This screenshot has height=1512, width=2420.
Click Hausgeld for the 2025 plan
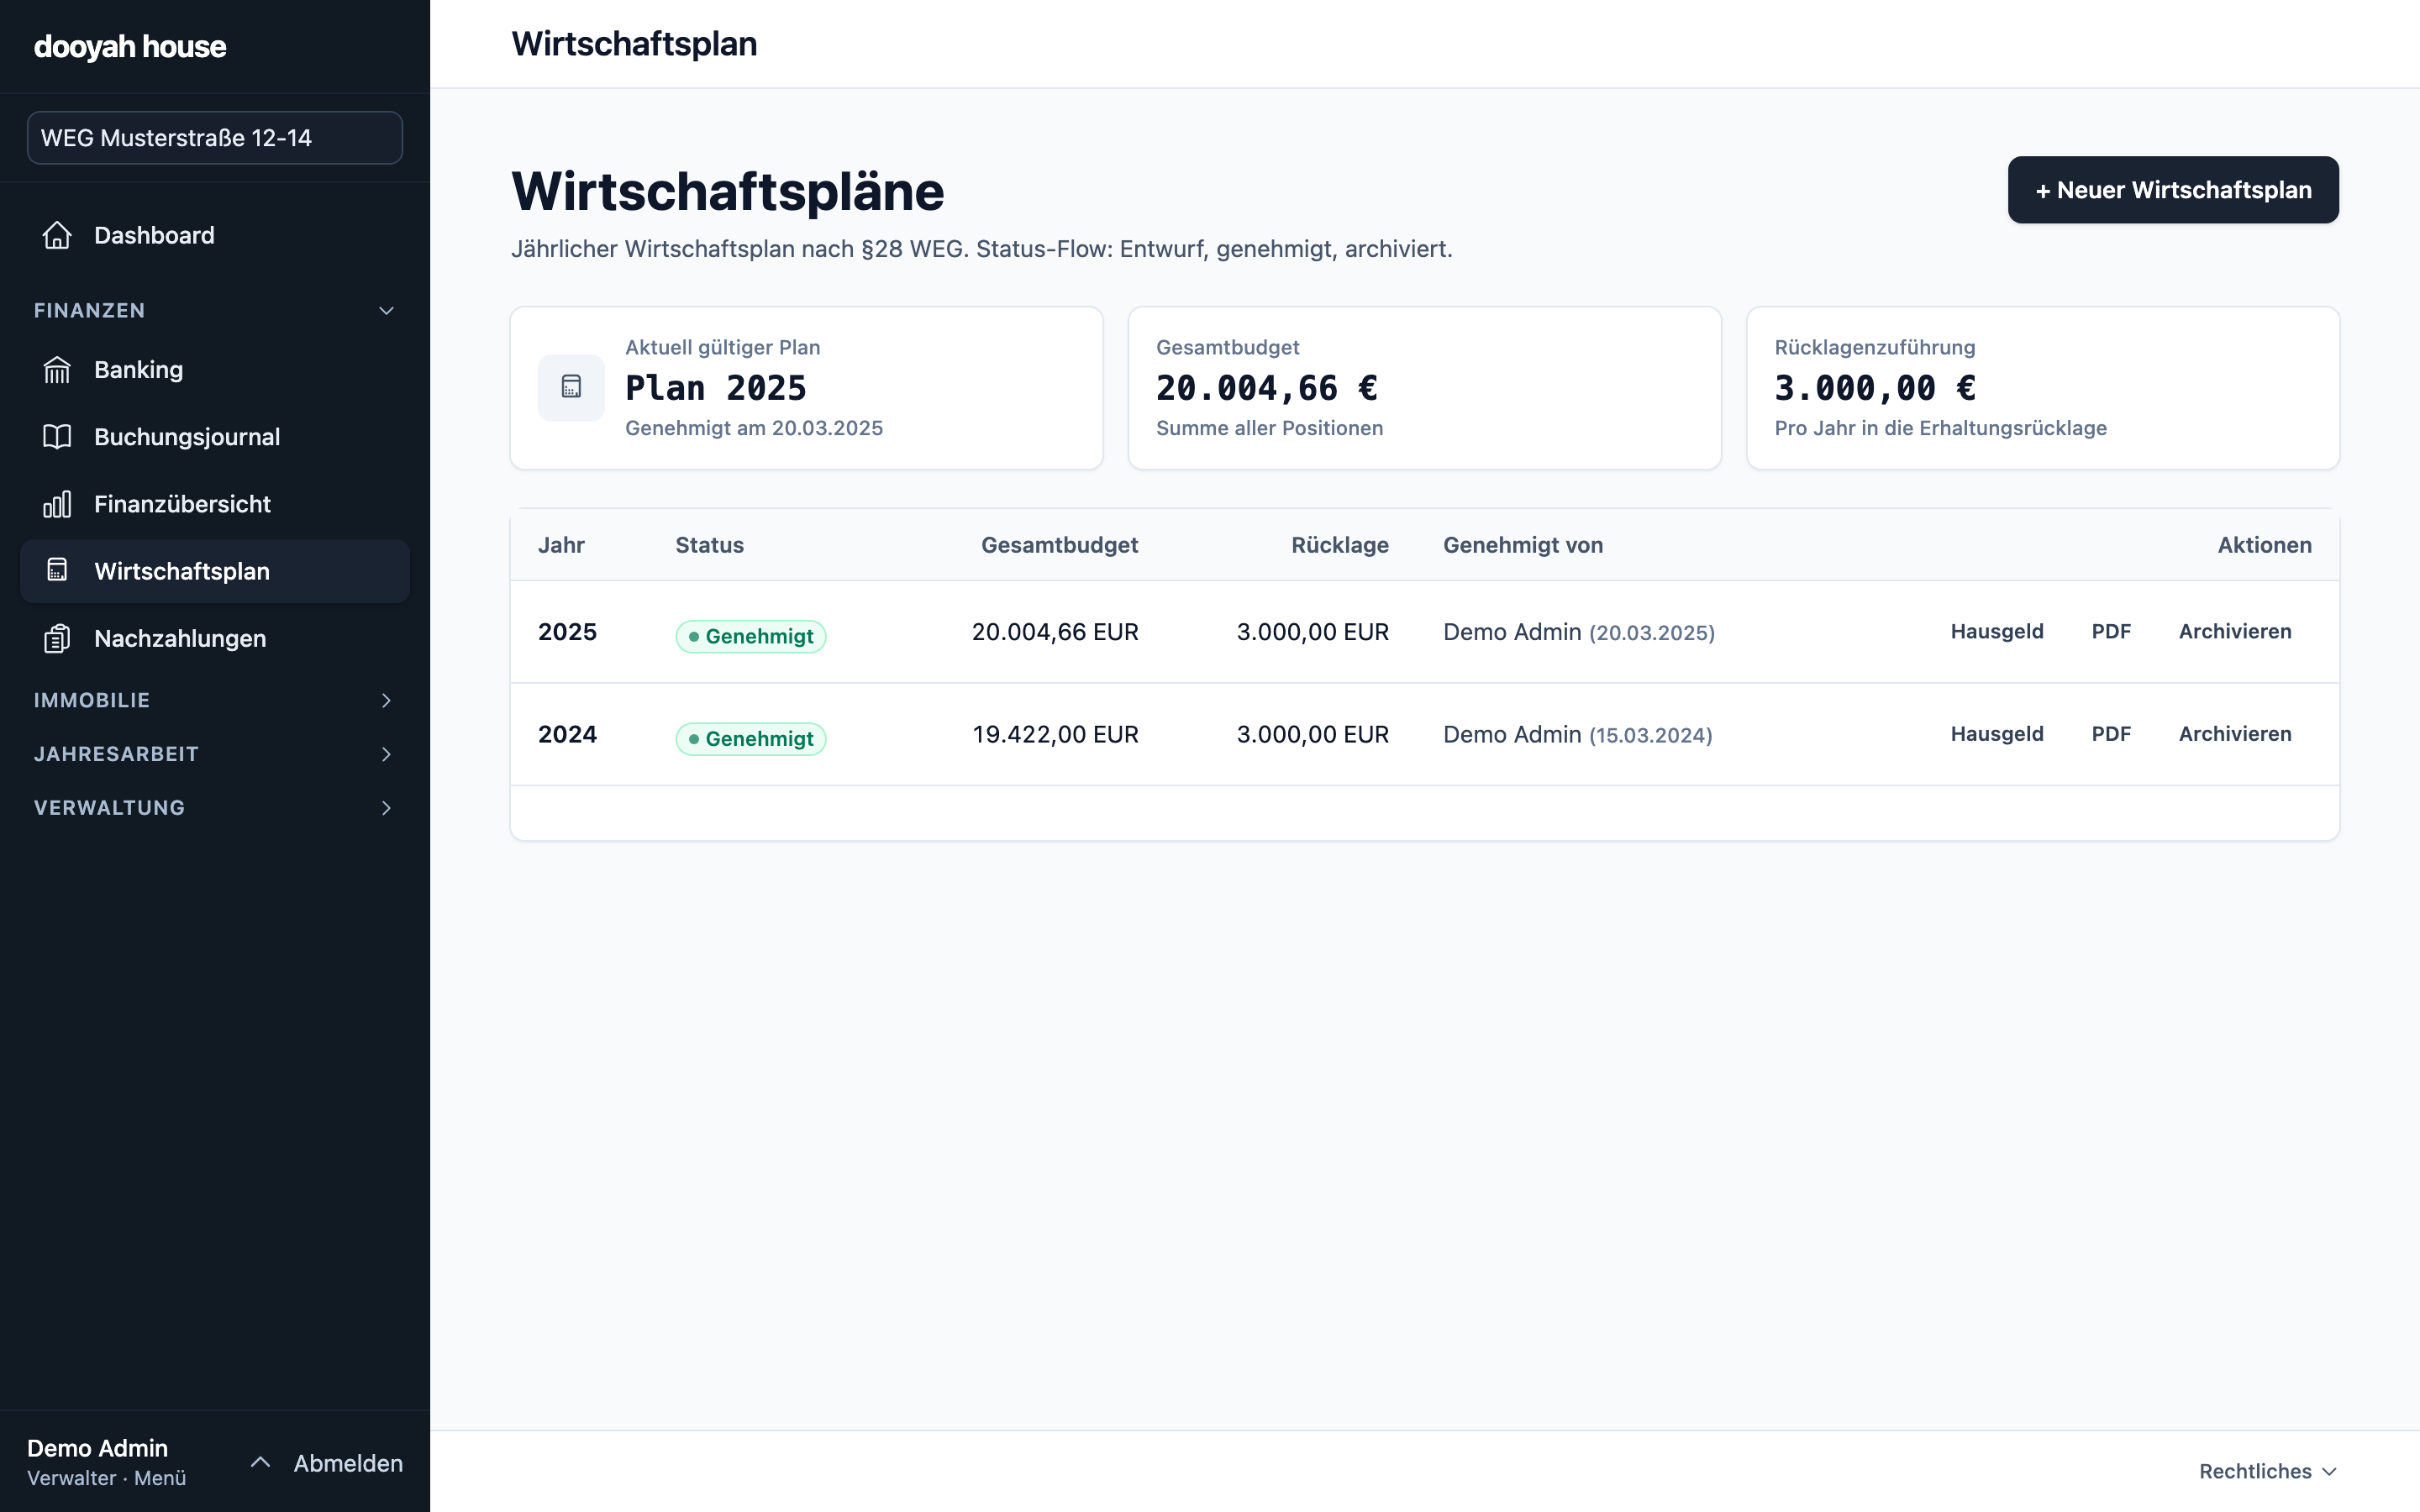1997,632
